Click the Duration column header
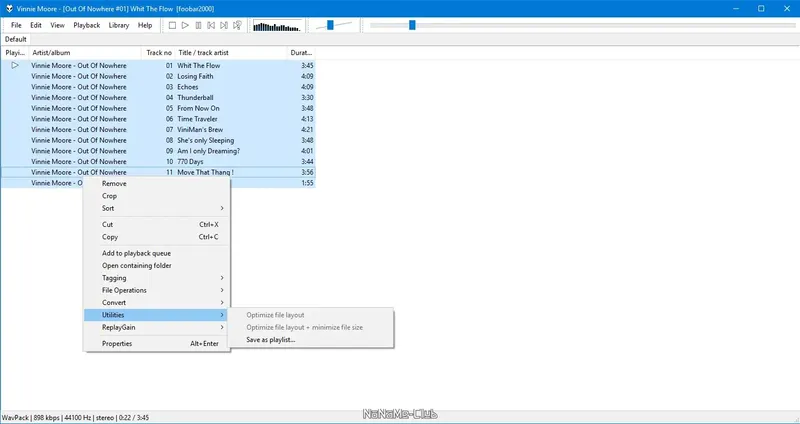Viewport: 800px width, 424px height. (301, 53)
